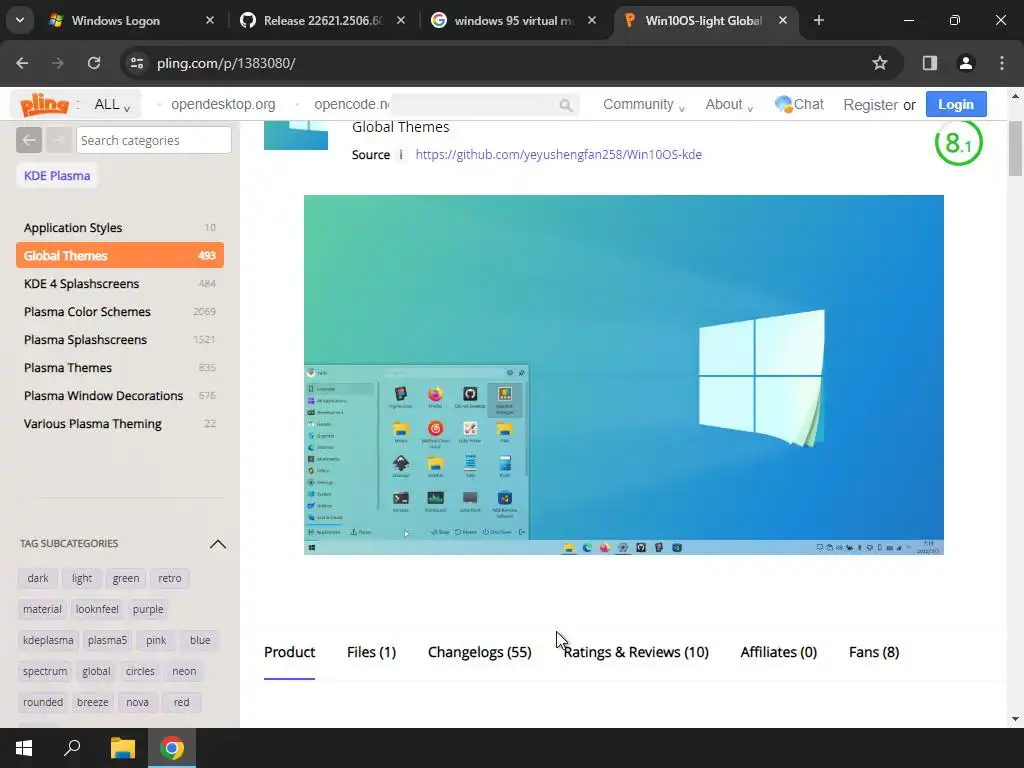This screenshot has height=768, width=1024.
Task: Open the Chat link
Action: point(799,104)
